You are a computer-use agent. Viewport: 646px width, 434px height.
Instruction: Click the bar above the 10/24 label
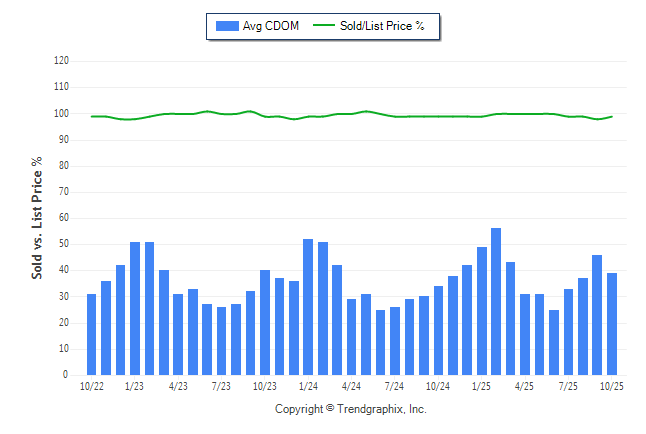(x=438, y=330)
